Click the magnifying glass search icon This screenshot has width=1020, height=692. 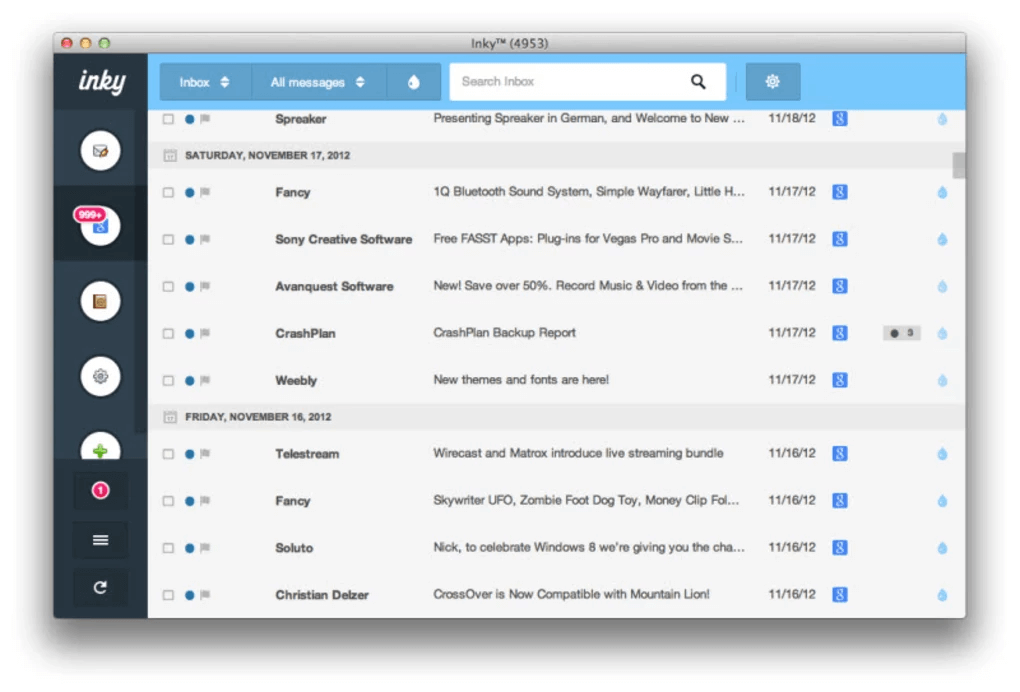[698, 82]
